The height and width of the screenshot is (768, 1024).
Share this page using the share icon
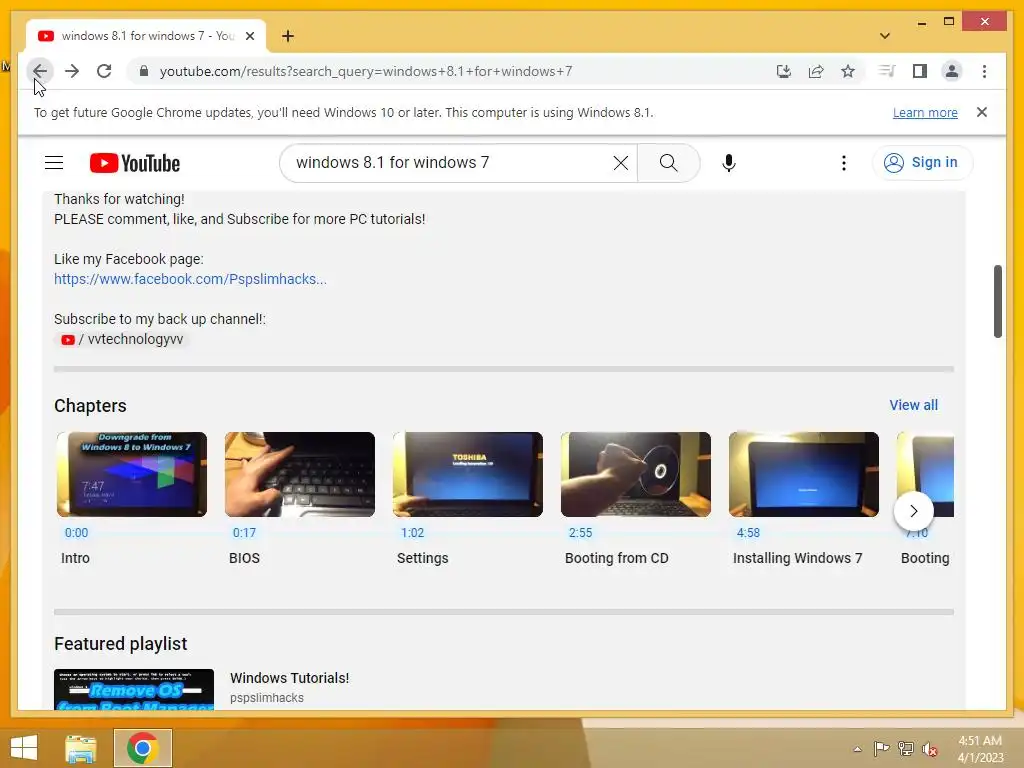point(816,71)
